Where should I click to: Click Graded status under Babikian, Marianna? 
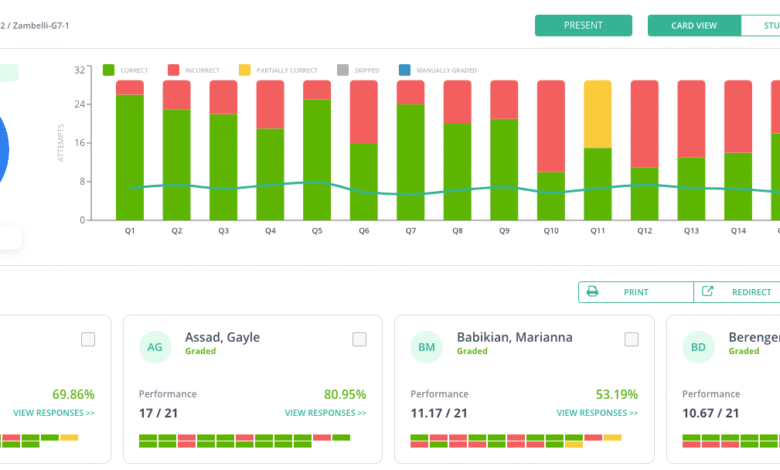[472, 351]
